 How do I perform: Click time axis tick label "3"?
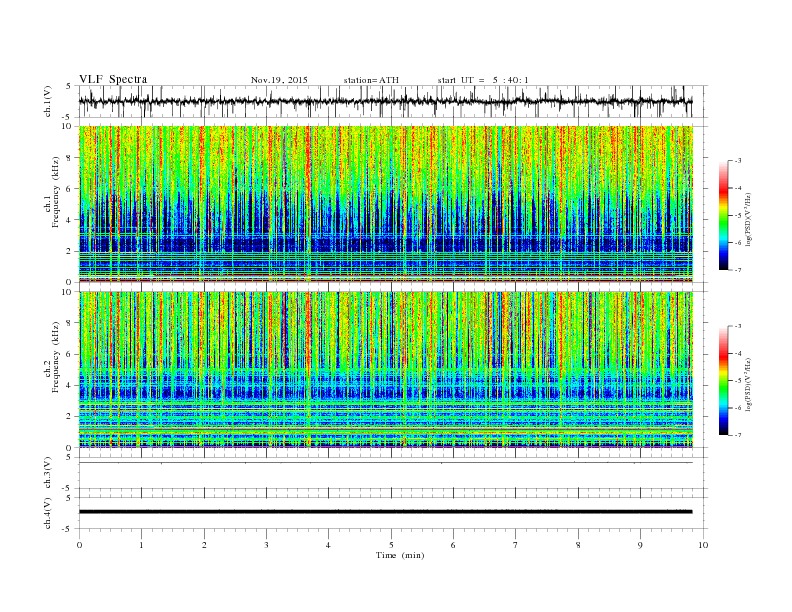coord(267,545)
